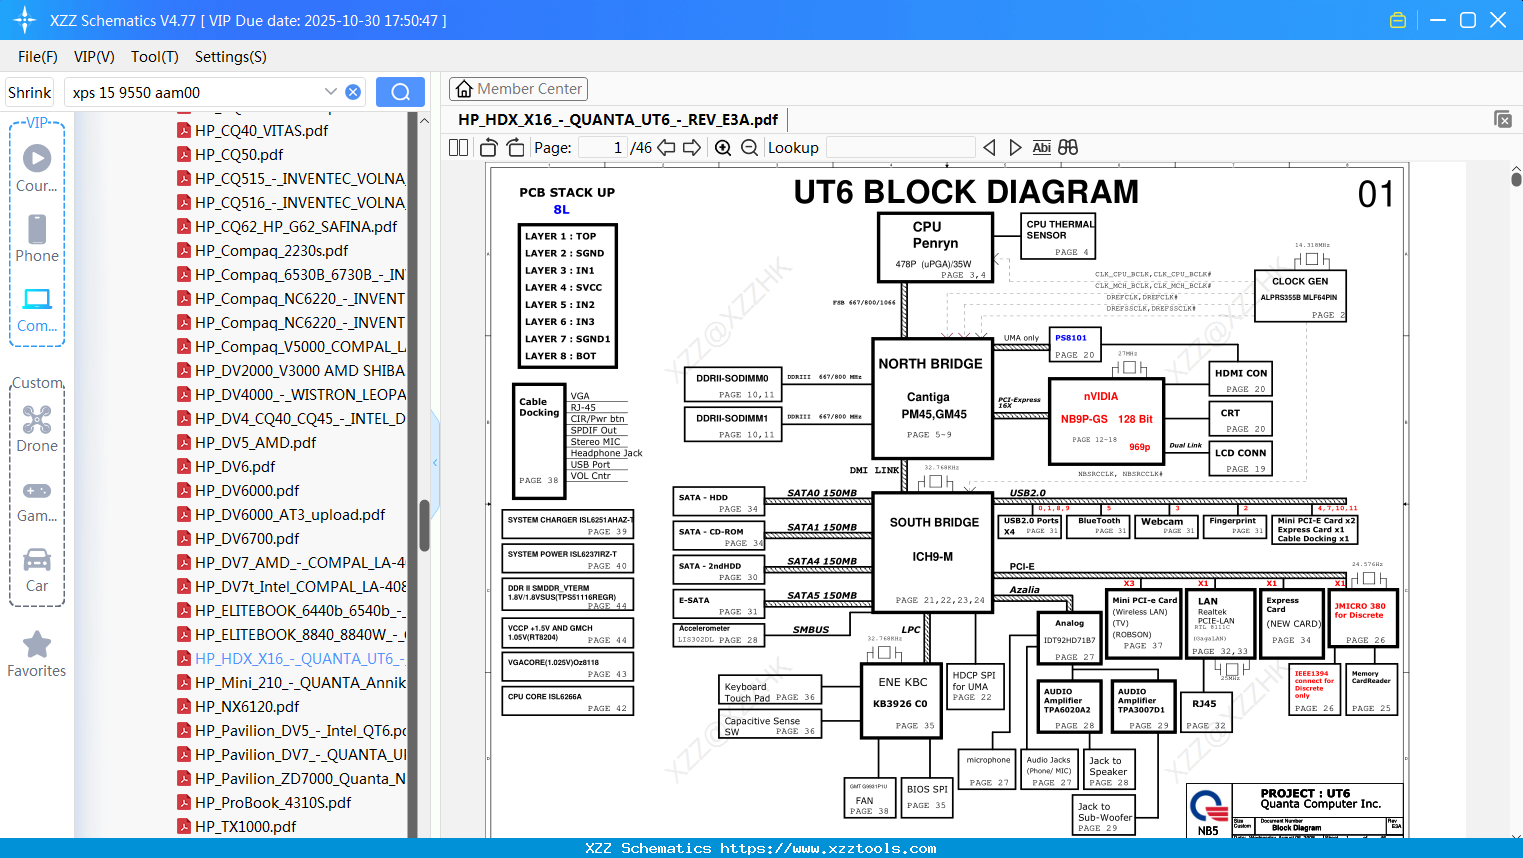Toggle Abi whole-word match option
Viewport: 1523px width, 858px height.
point(1041,147)
